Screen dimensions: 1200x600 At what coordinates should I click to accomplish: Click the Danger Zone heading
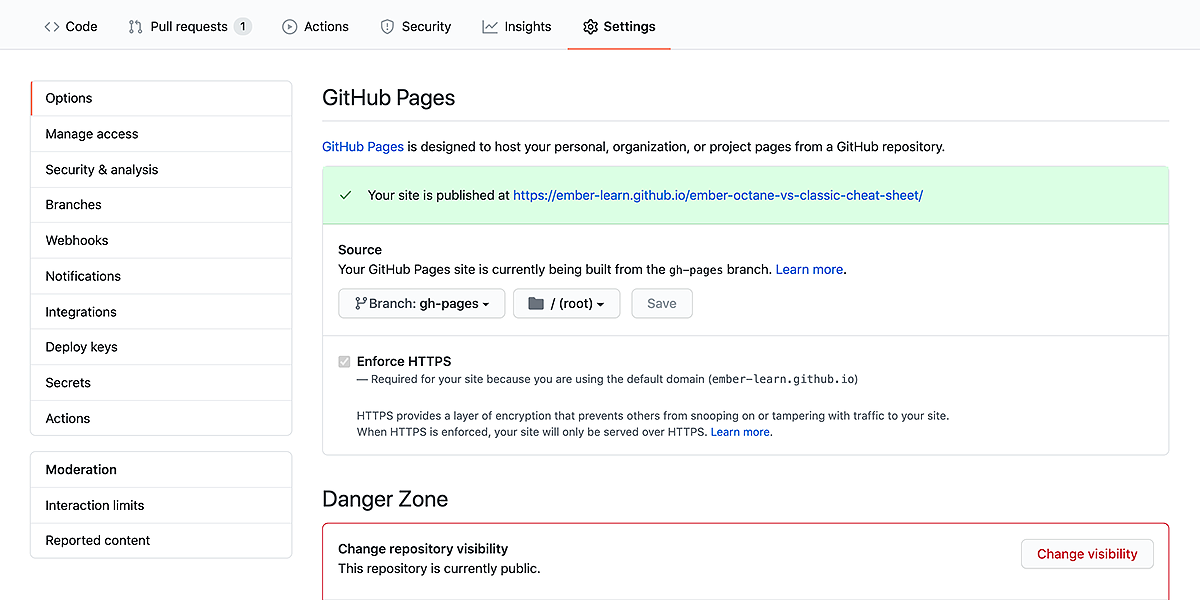tap(385, 499)
